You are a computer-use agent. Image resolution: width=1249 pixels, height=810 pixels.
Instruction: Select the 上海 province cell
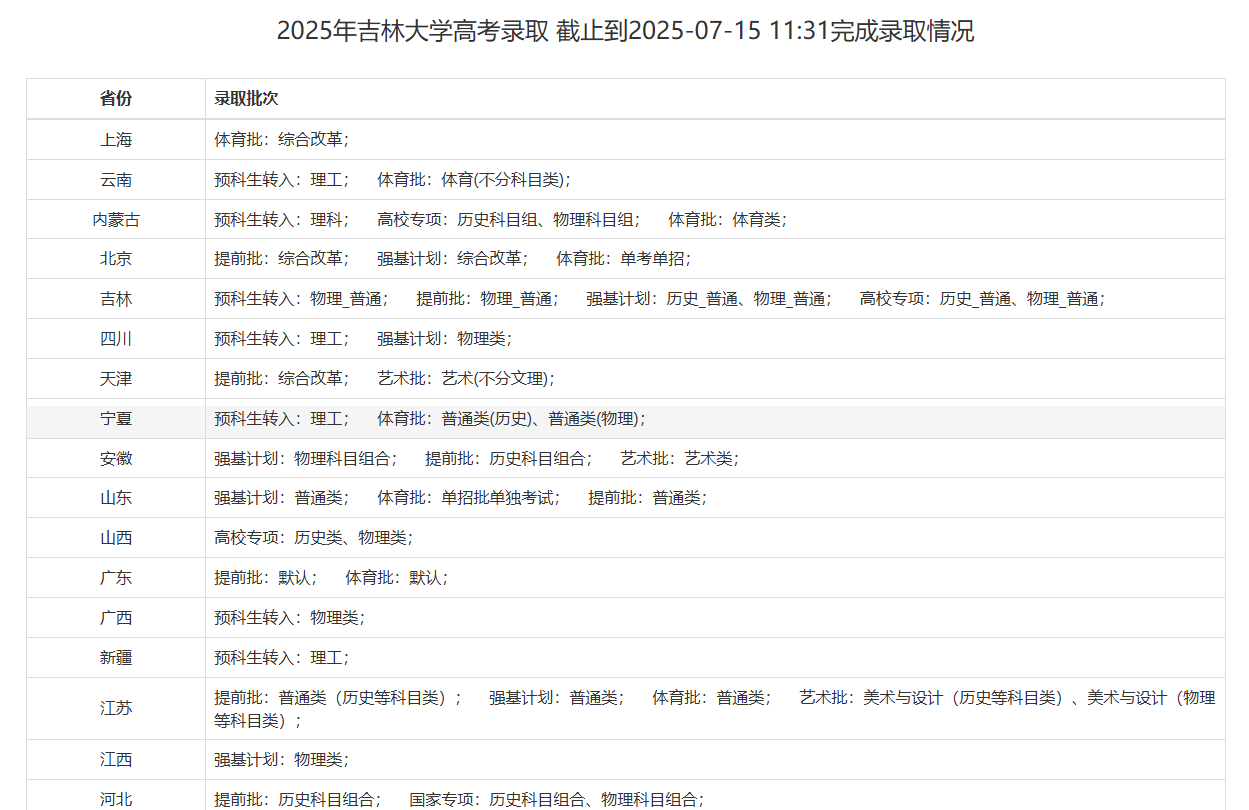click(x=116, y=140)
